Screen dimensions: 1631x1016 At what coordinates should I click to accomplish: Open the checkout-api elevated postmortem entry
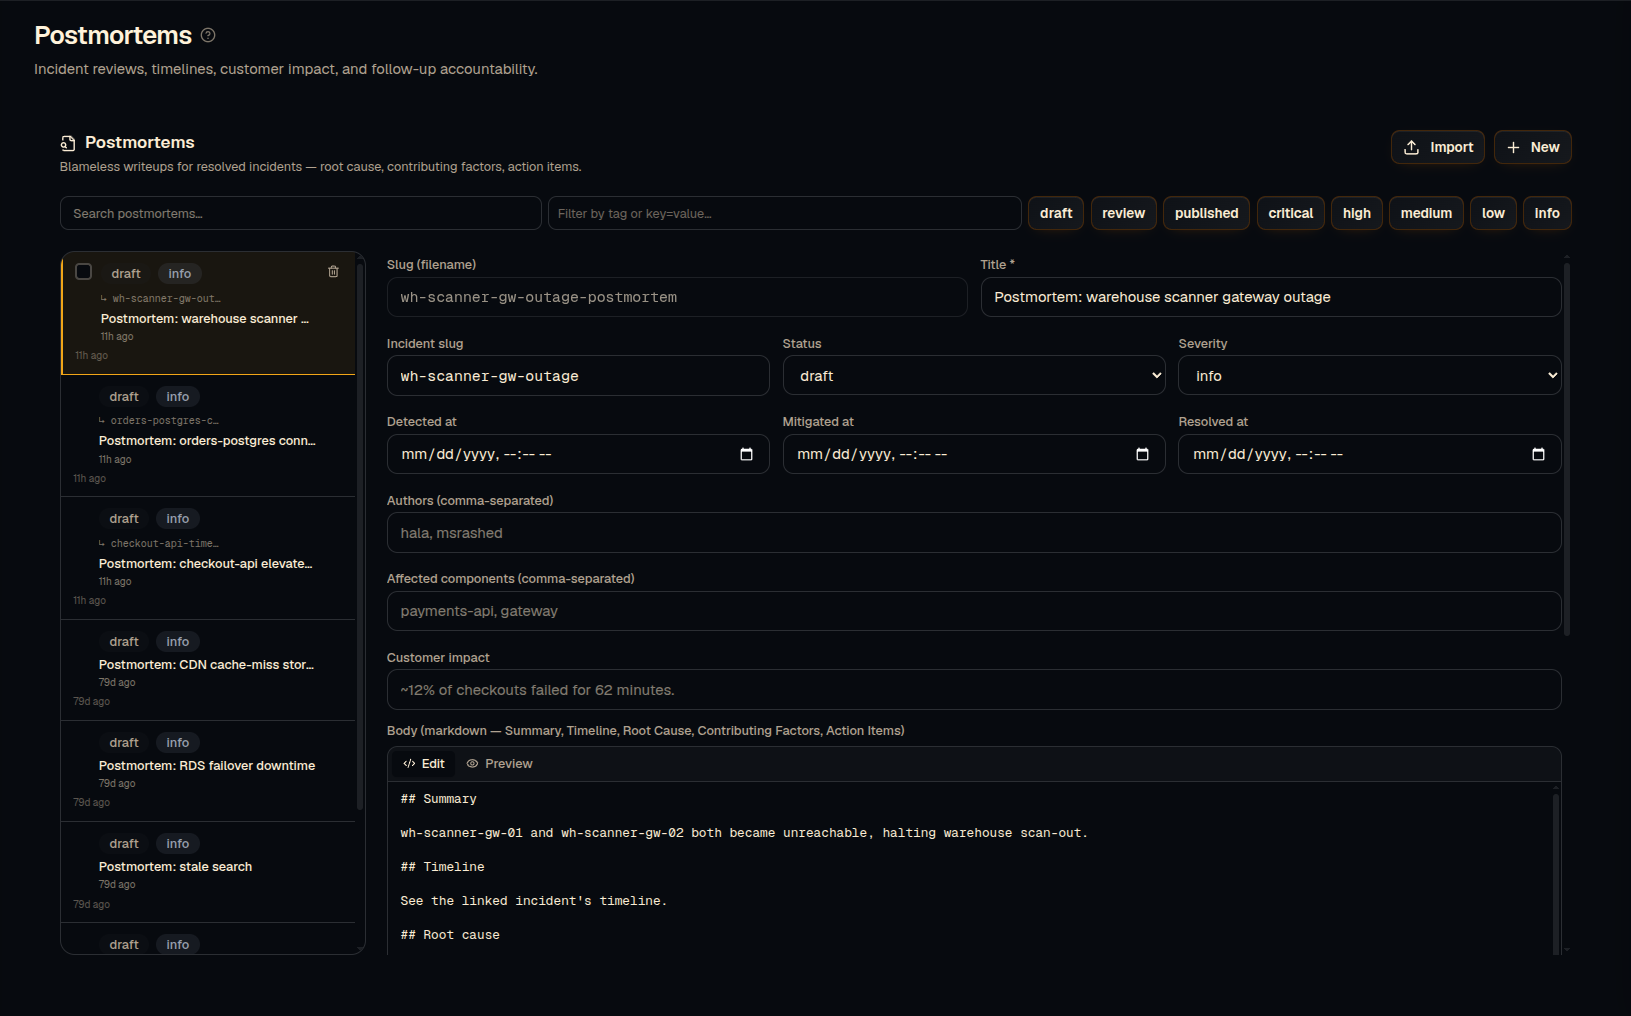click(208, 558)
